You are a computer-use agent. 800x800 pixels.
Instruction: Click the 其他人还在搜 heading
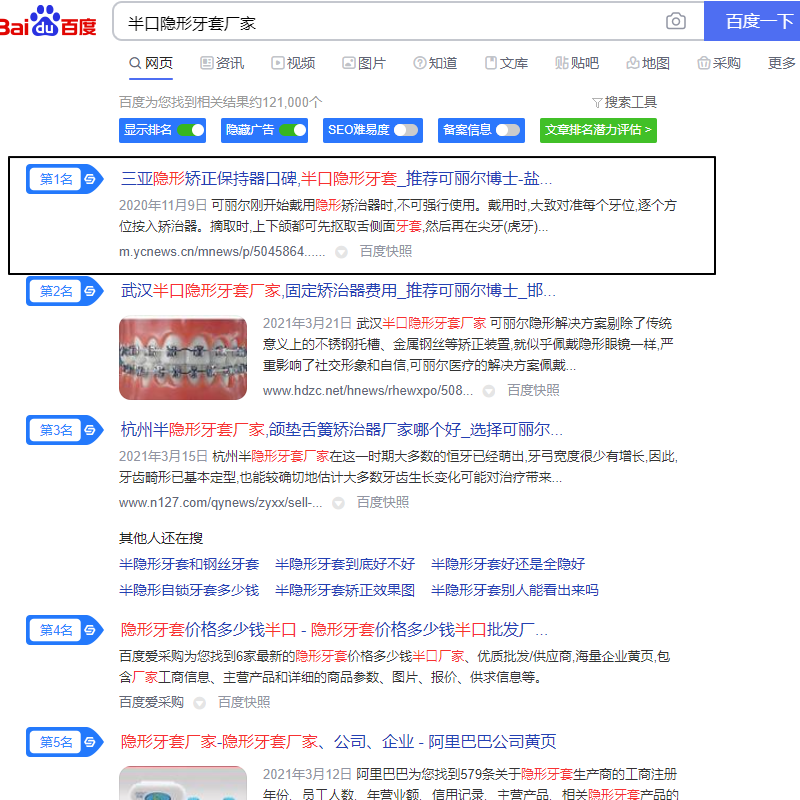point(161,538)
